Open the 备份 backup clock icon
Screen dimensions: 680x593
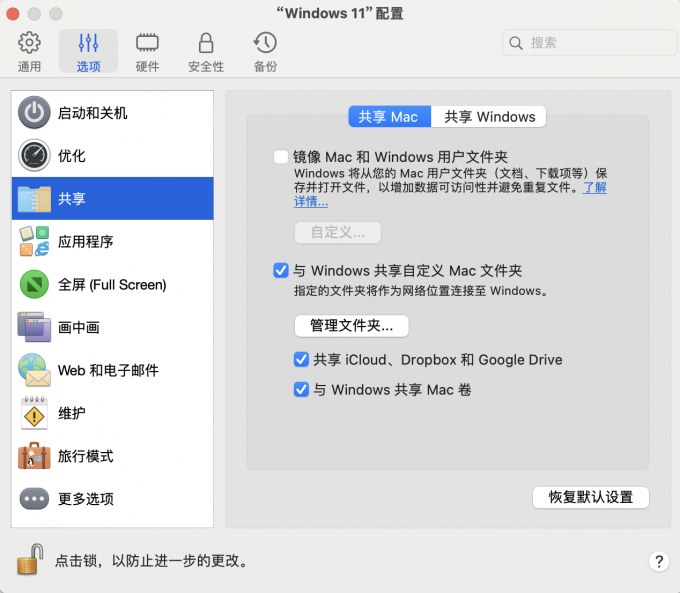tap(265, 43)
